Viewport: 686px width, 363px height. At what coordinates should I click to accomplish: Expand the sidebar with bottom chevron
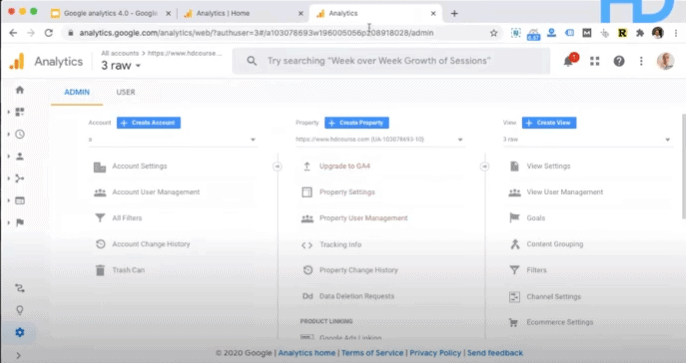pos(18,356)
